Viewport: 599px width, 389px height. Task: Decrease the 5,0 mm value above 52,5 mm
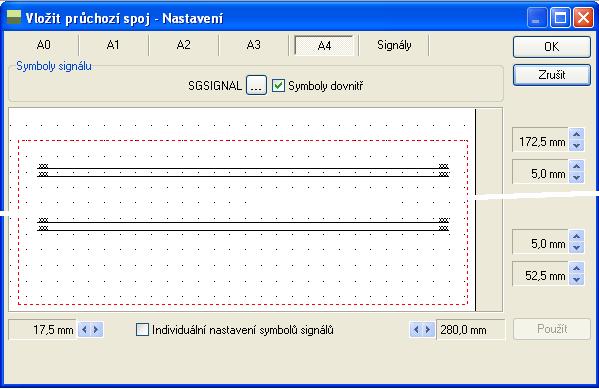click(576, 248)
